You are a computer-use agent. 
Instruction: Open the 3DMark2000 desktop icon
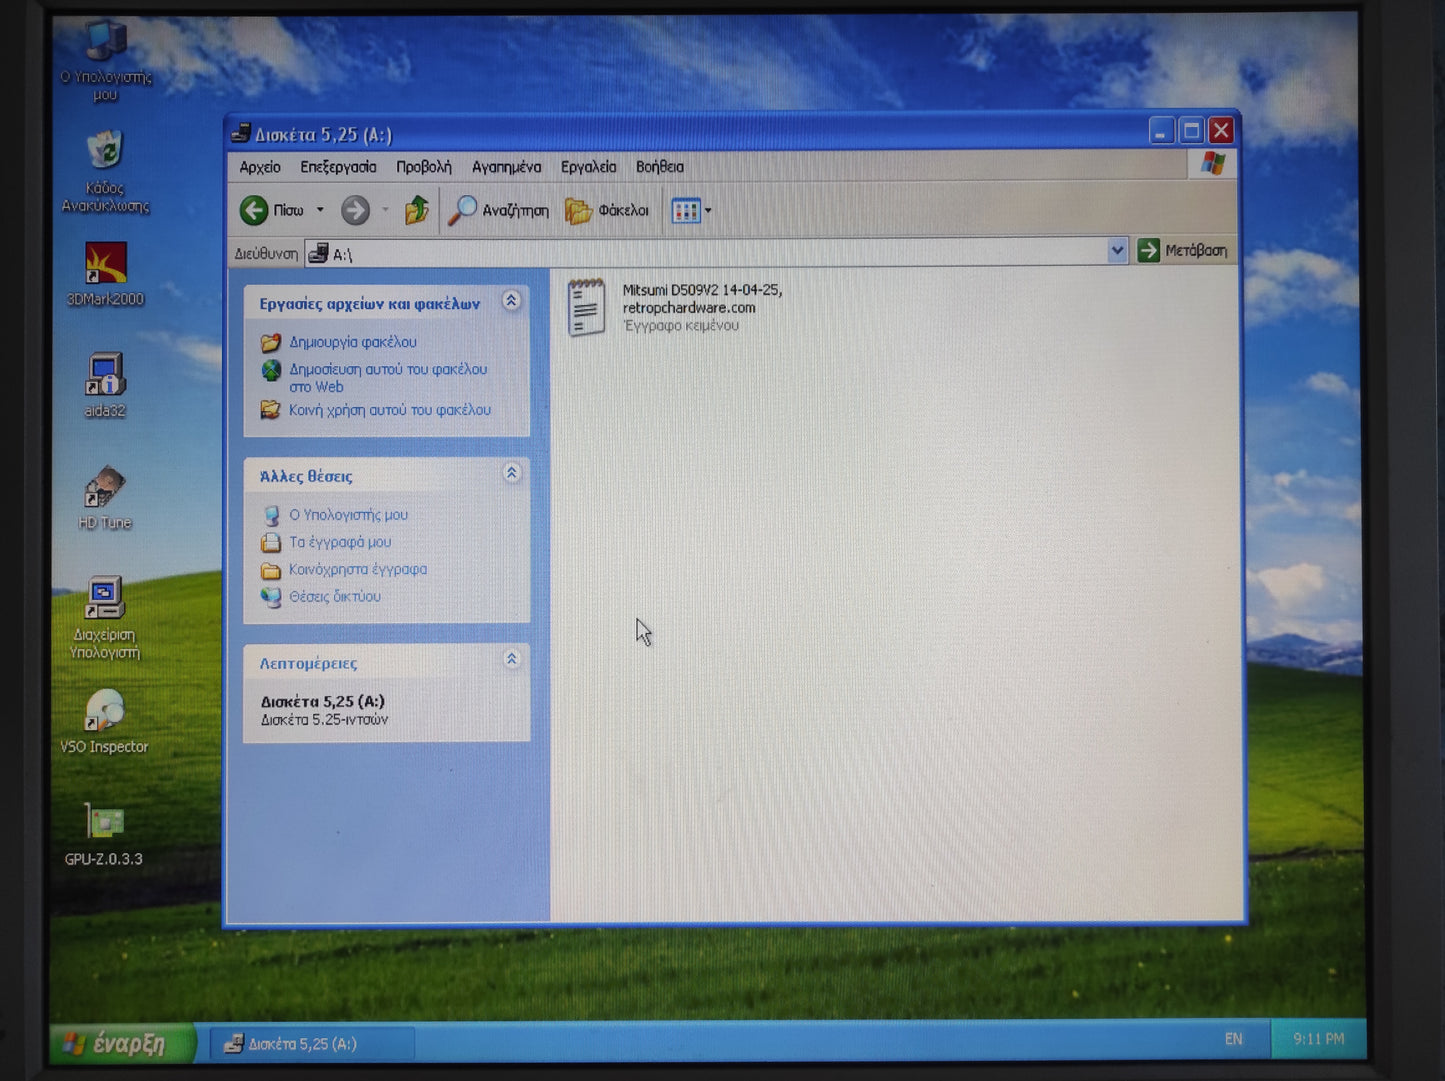[105, 264]
